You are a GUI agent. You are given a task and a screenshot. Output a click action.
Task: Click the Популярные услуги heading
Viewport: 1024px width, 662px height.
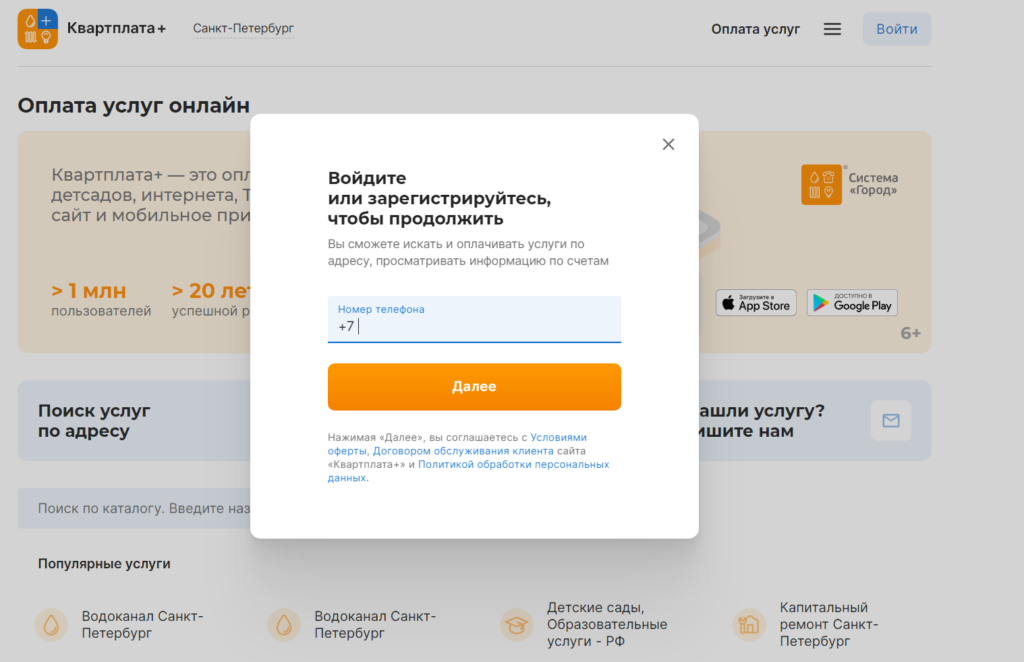104,563
